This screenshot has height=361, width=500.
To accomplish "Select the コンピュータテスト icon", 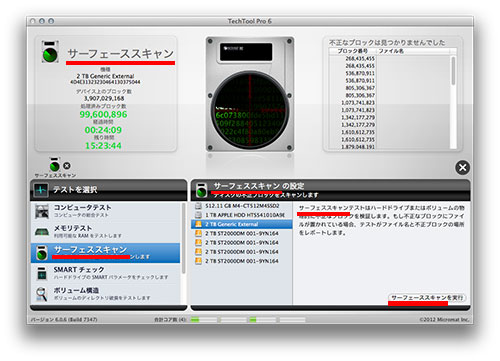I will [42, 211].
